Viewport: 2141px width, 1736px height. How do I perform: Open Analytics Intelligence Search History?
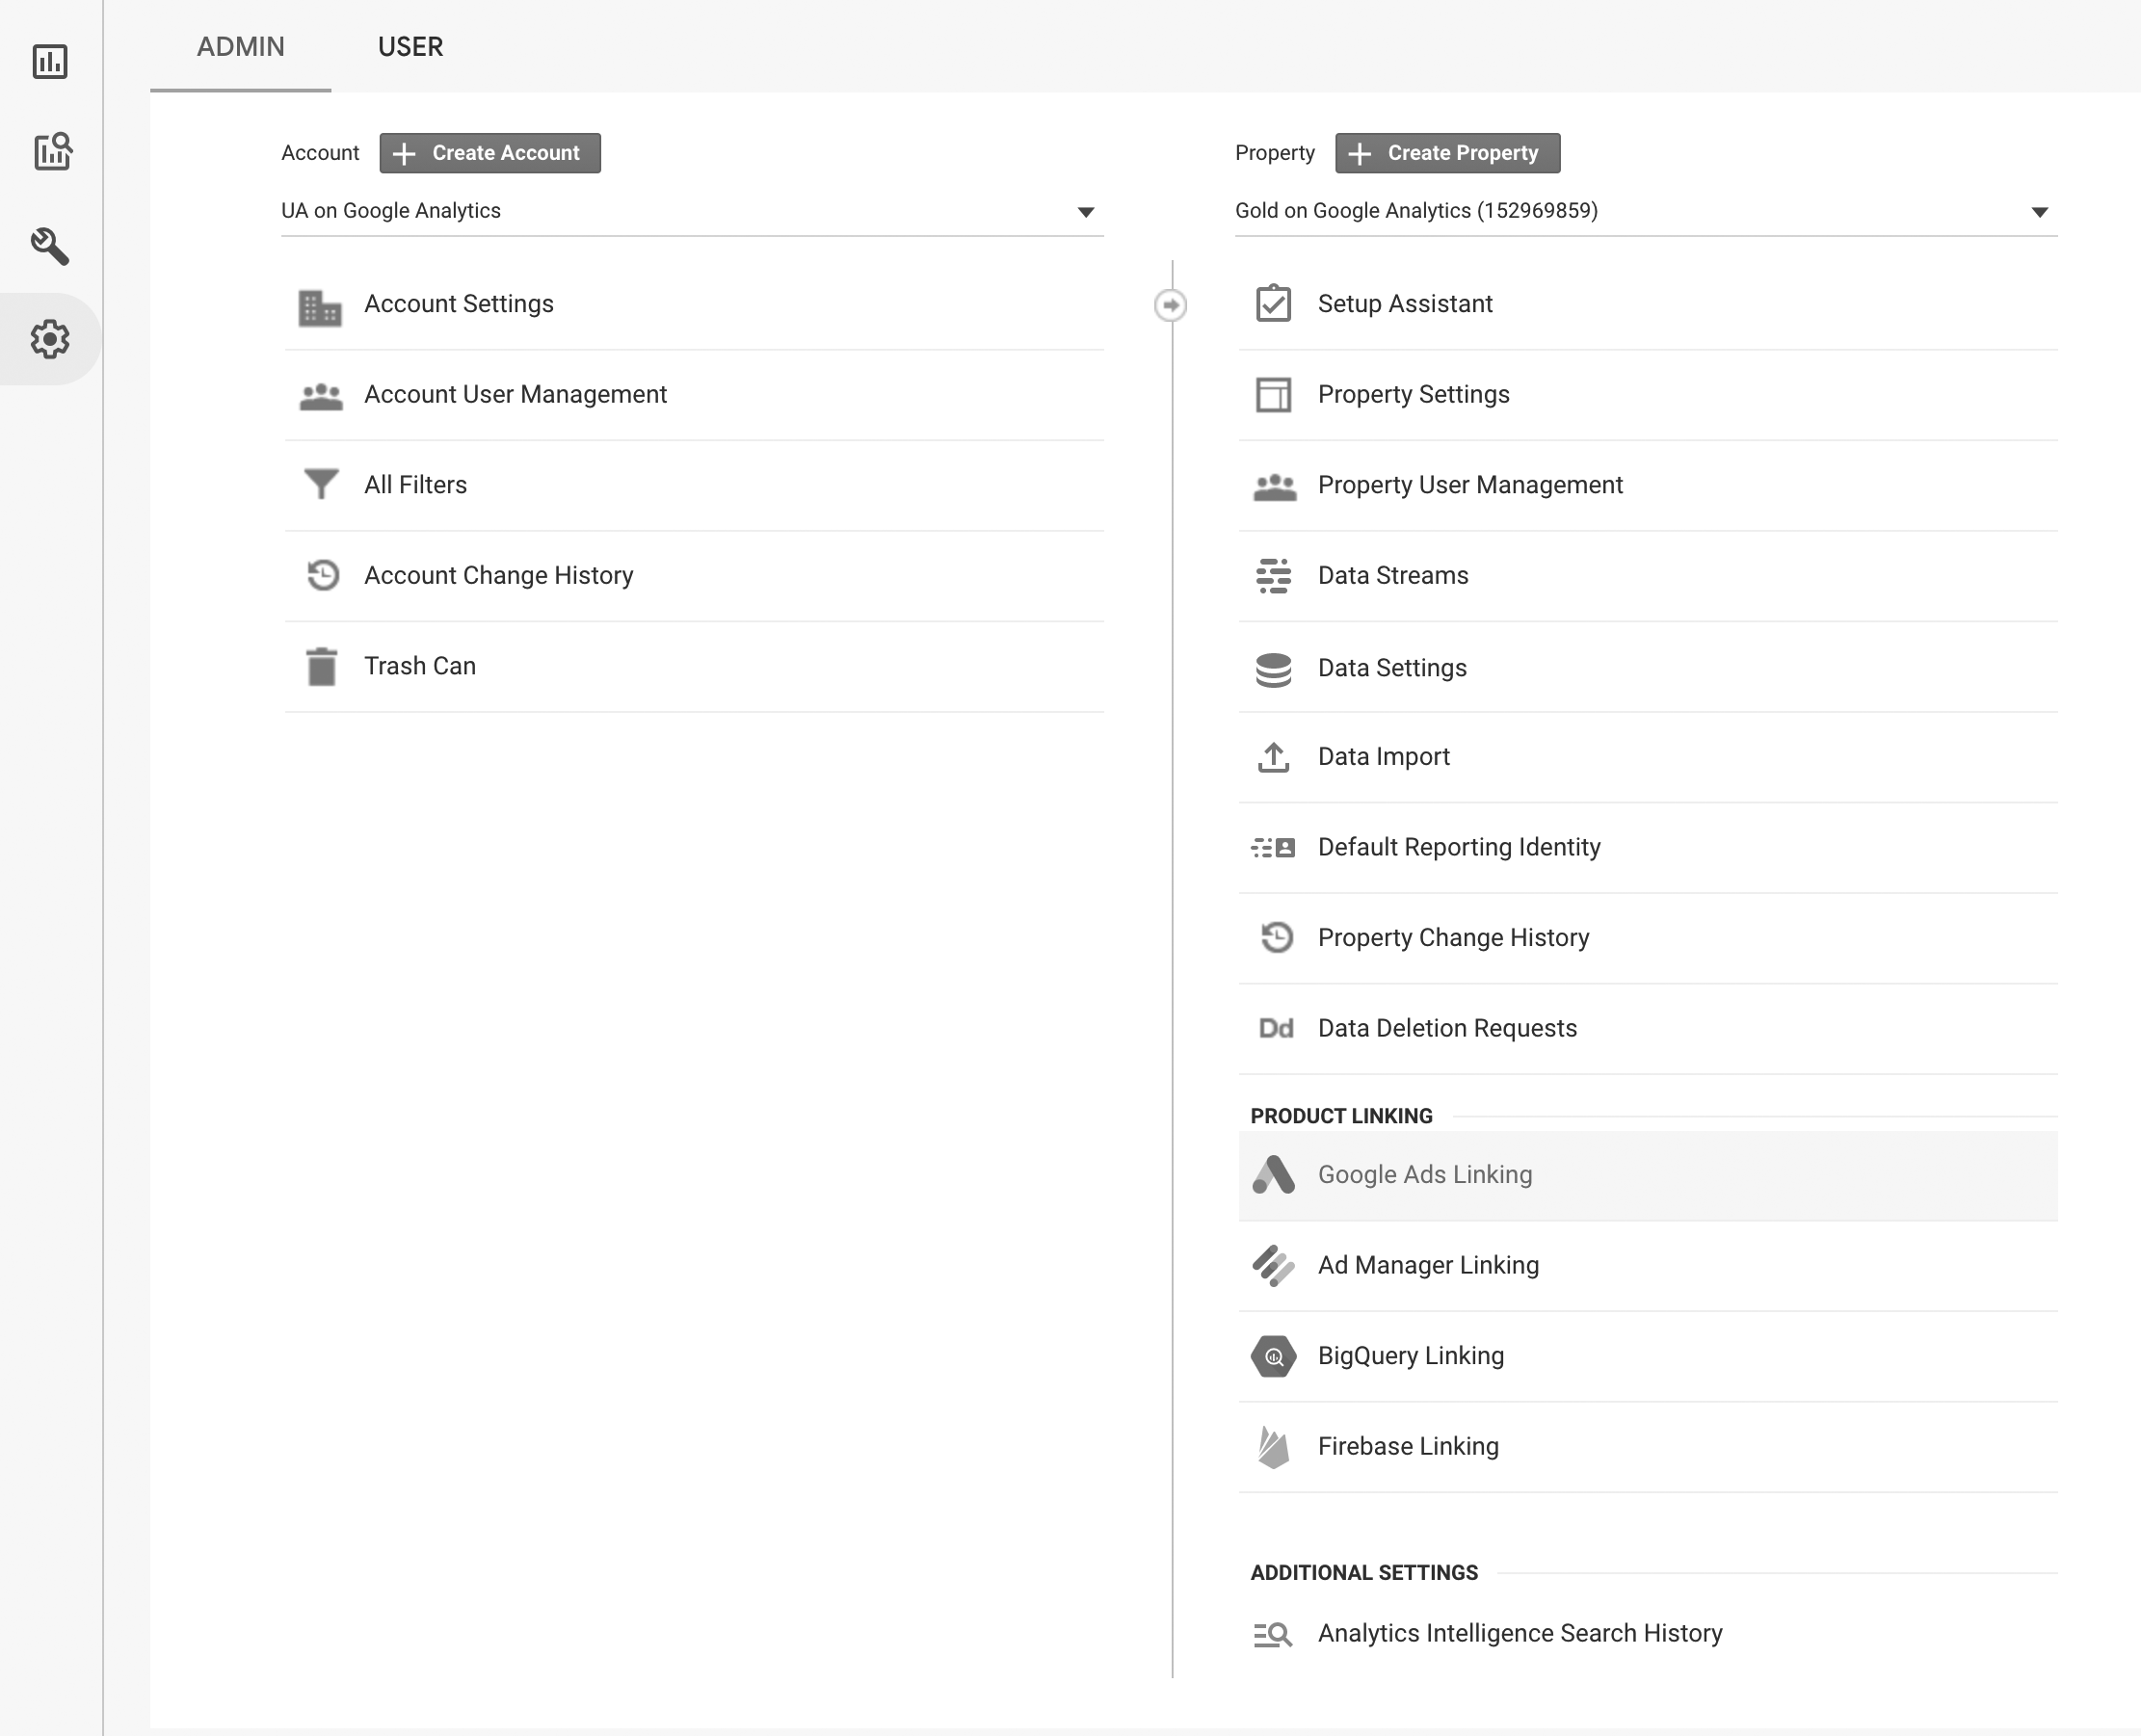pyautogui.click(x=1518, y=1633)
